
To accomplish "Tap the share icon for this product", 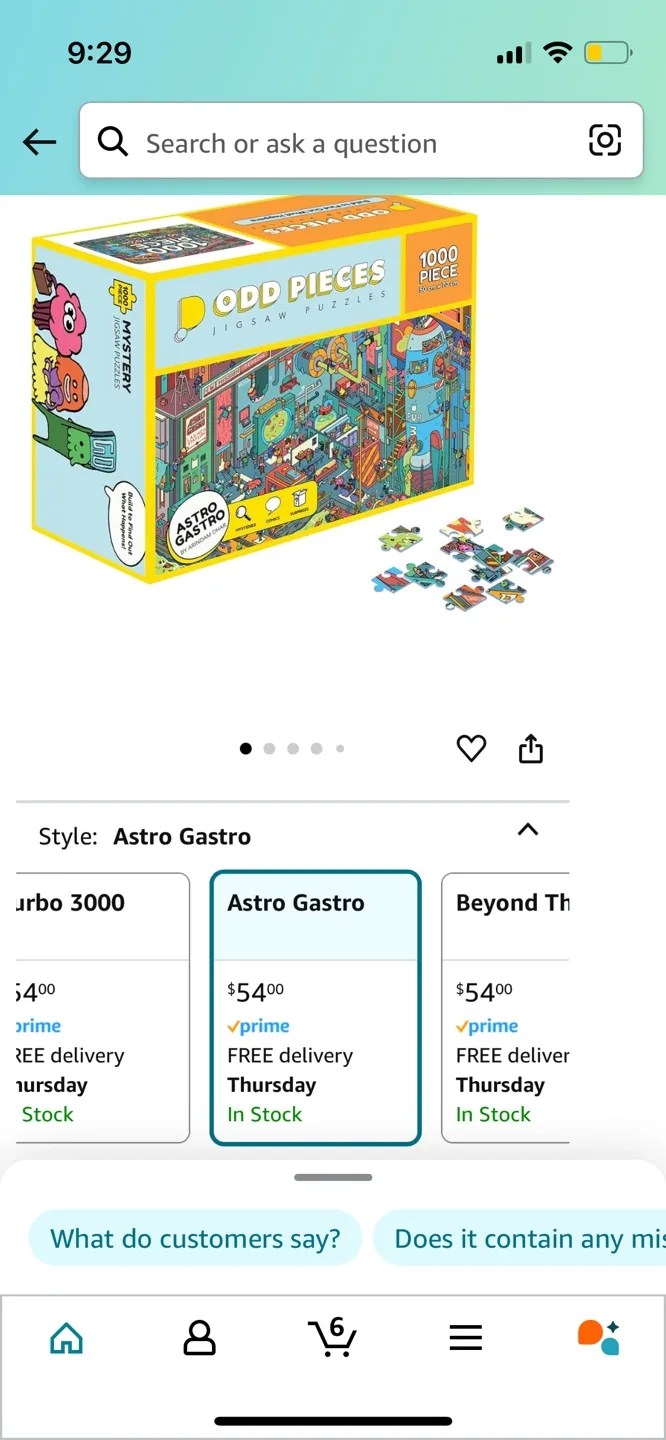I will point(530,748).
